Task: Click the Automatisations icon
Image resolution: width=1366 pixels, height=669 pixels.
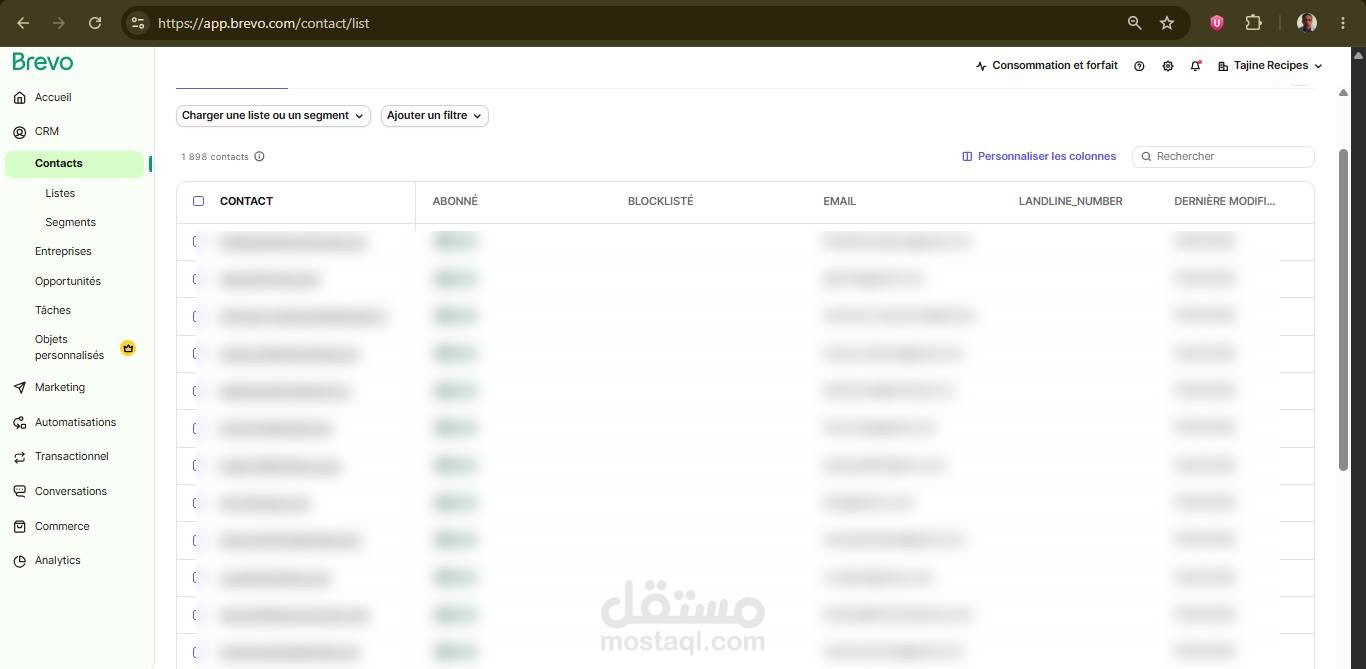Action: (20, 423)
